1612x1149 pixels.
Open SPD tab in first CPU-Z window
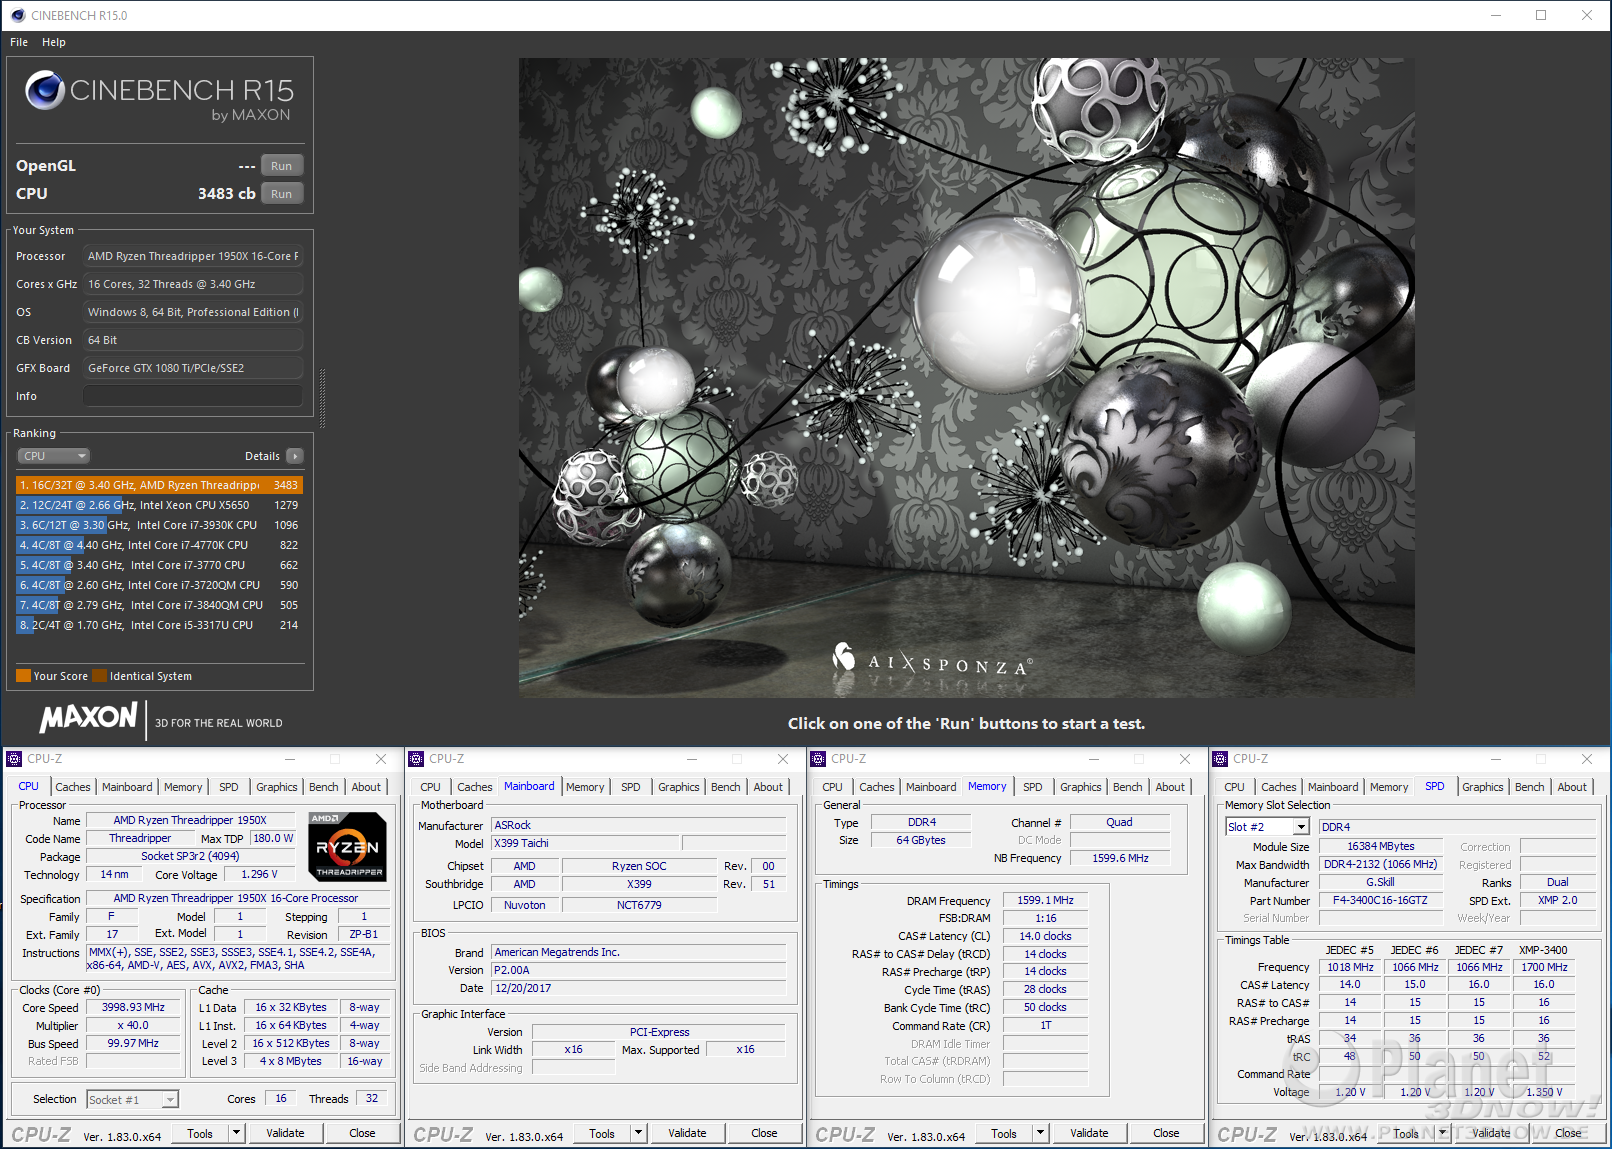(229, 787)
